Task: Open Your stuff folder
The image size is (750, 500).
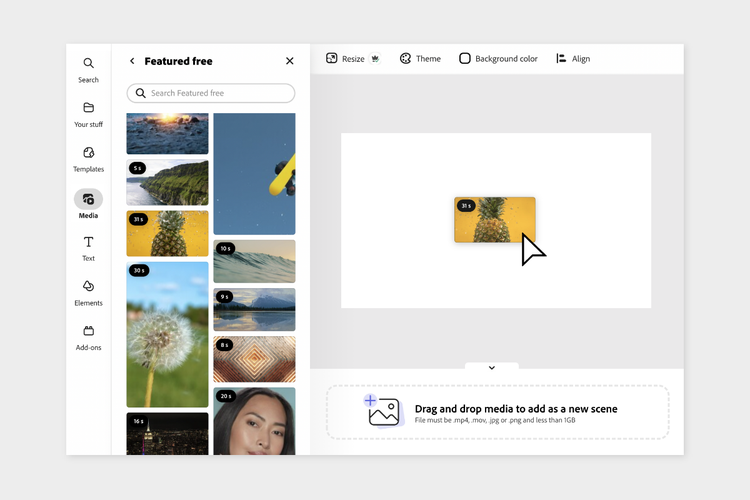Action: [x=88, y=115]
